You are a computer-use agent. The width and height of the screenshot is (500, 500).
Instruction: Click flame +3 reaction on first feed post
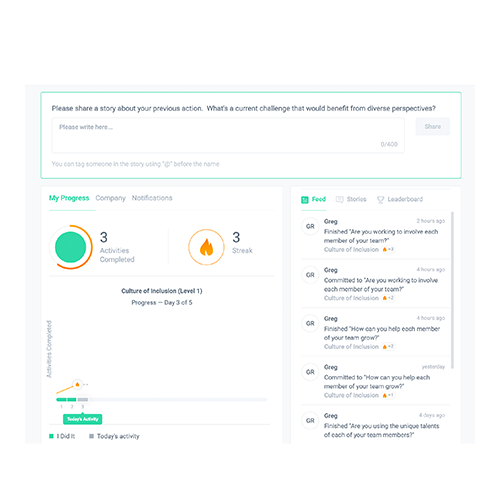coord(388,249)
